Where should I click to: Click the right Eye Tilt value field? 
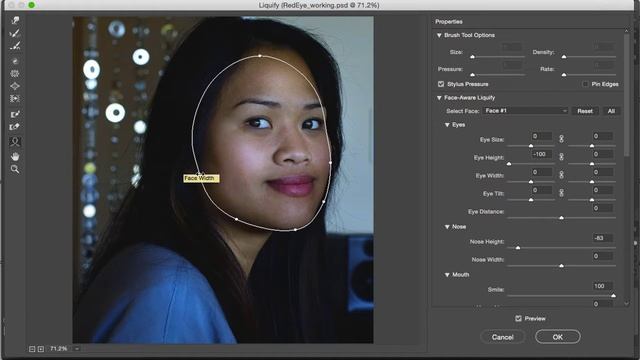tap(602, 190)
